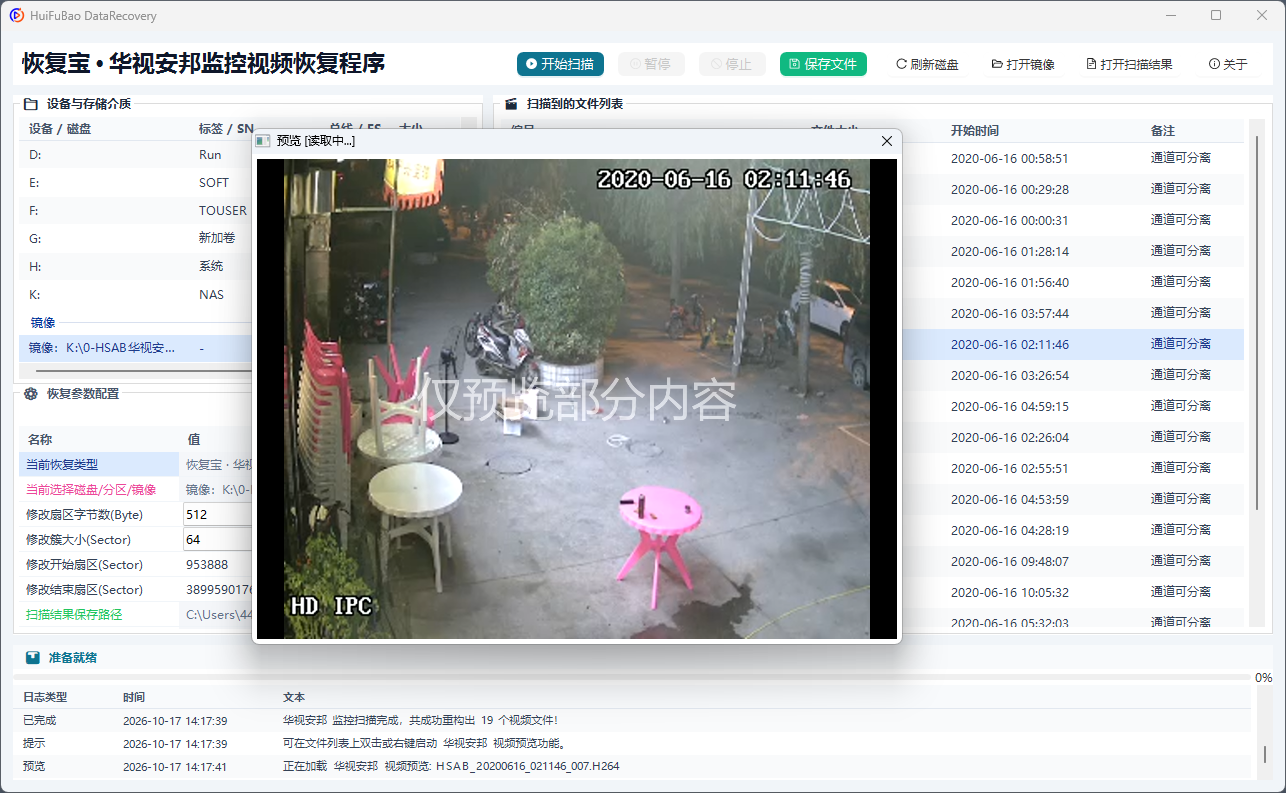Start scanning with the 开始扫描 button
This screenshot has height=793, width=1286.
coord(560,64)
